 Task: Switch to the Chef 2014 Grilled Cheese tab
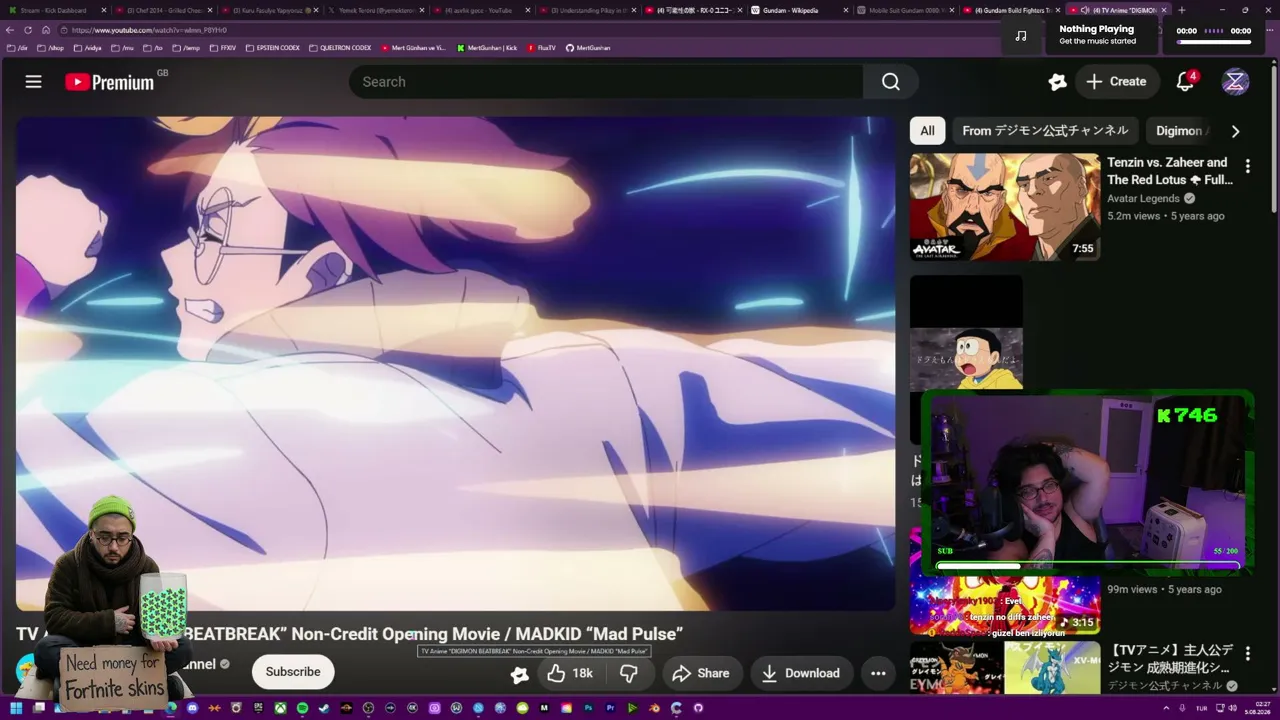point(161,10)
